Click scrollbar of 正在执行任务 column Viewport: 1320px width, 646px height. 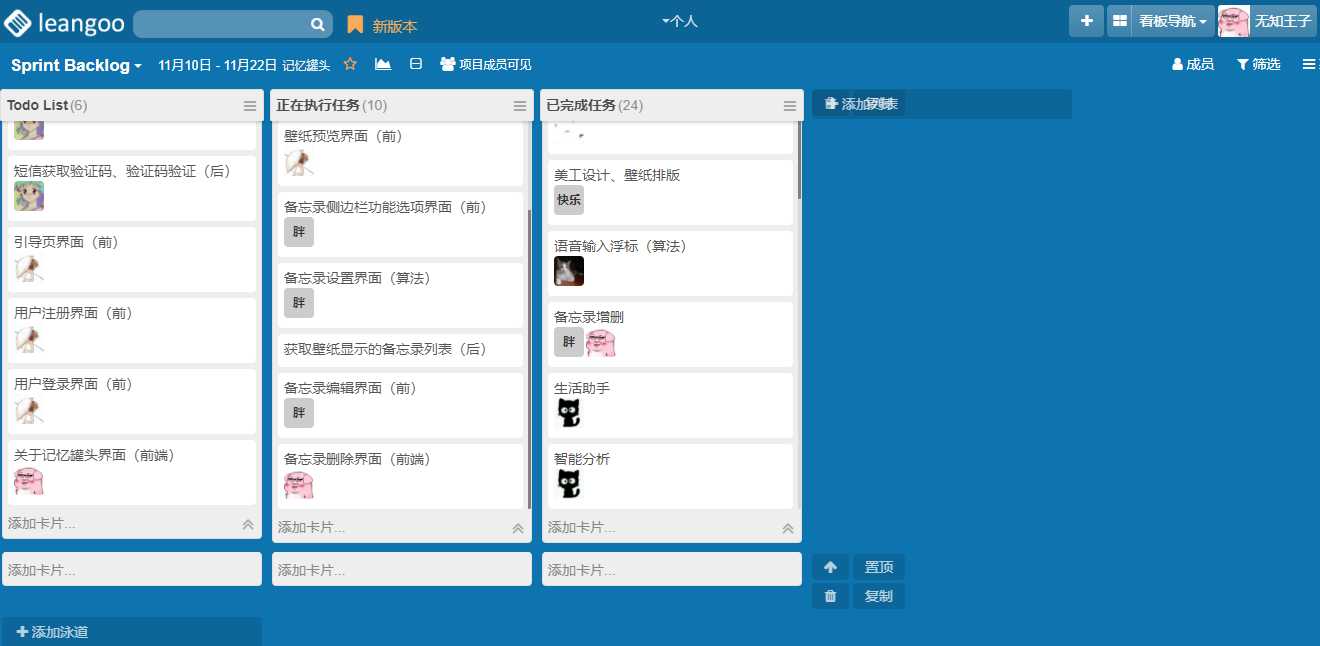click(x=529, y=358)
